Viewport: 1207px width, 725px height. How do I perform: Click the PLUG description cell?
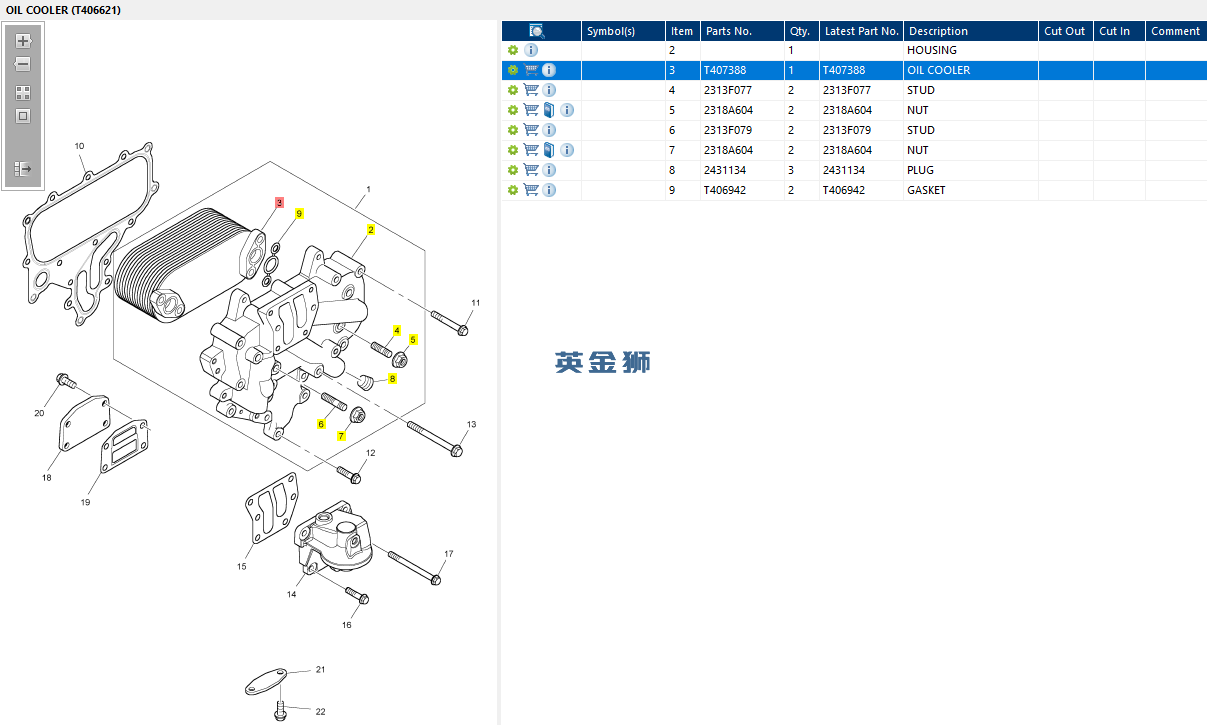(x=971, y=170)
